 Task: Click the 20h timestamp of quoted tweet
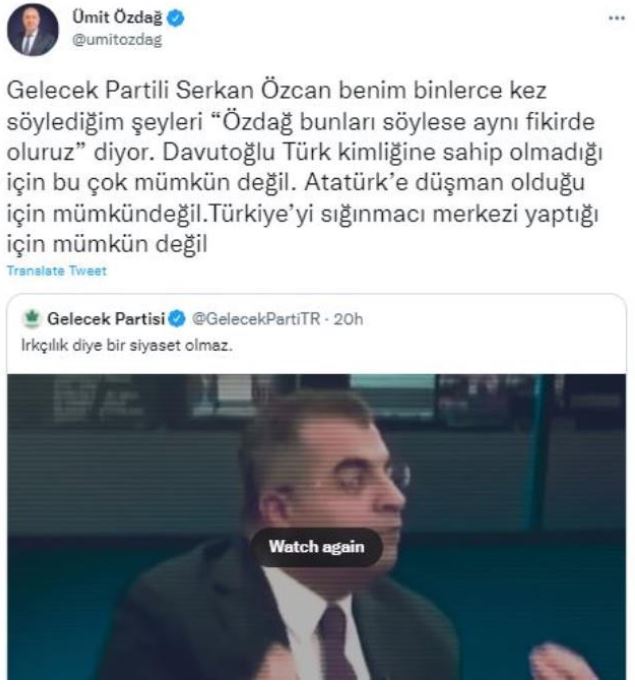(348, 319)
